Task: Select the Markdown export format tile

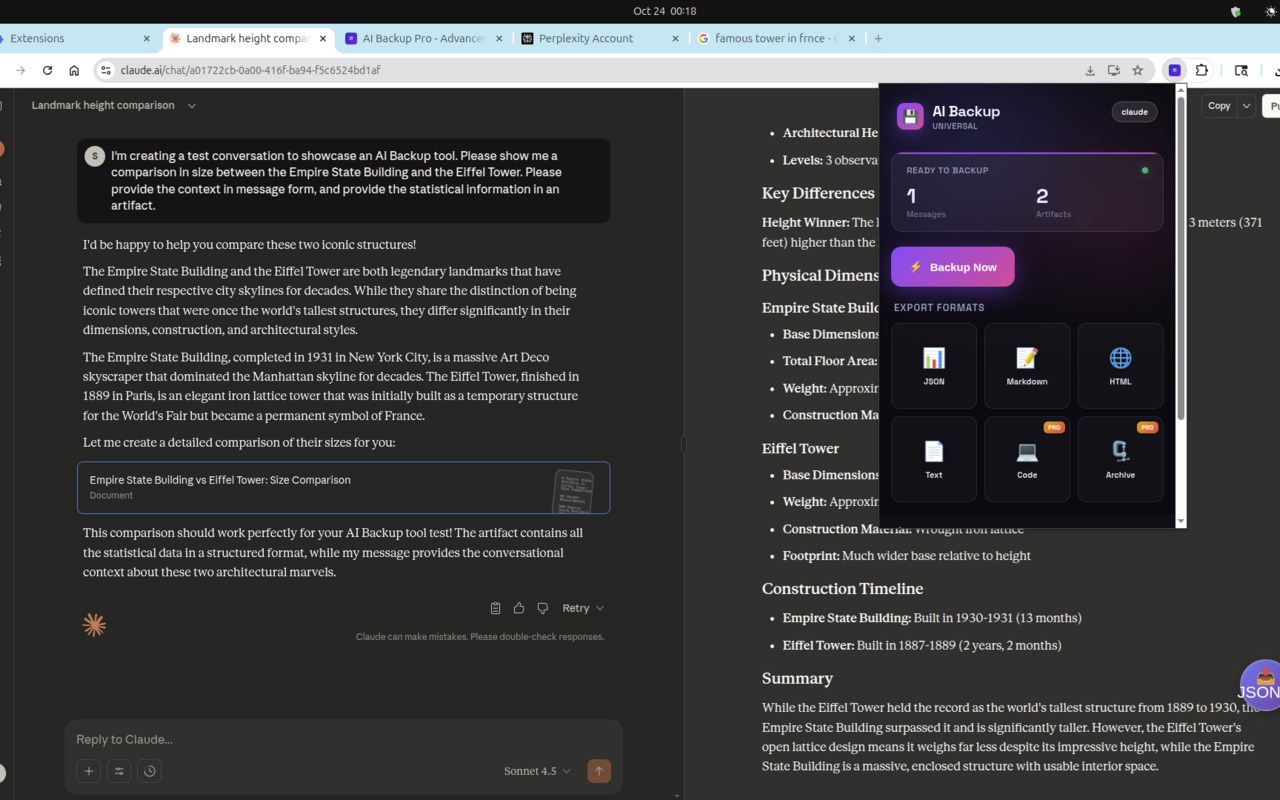Action: (1027, 366)
